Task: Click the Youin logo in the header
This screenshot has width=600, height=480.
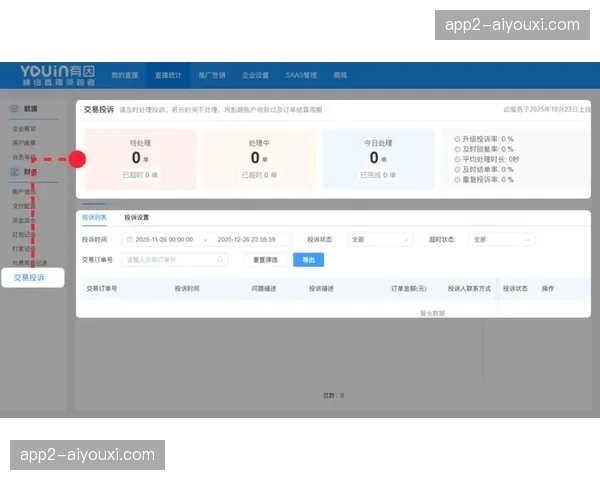Action: (58, 75)
